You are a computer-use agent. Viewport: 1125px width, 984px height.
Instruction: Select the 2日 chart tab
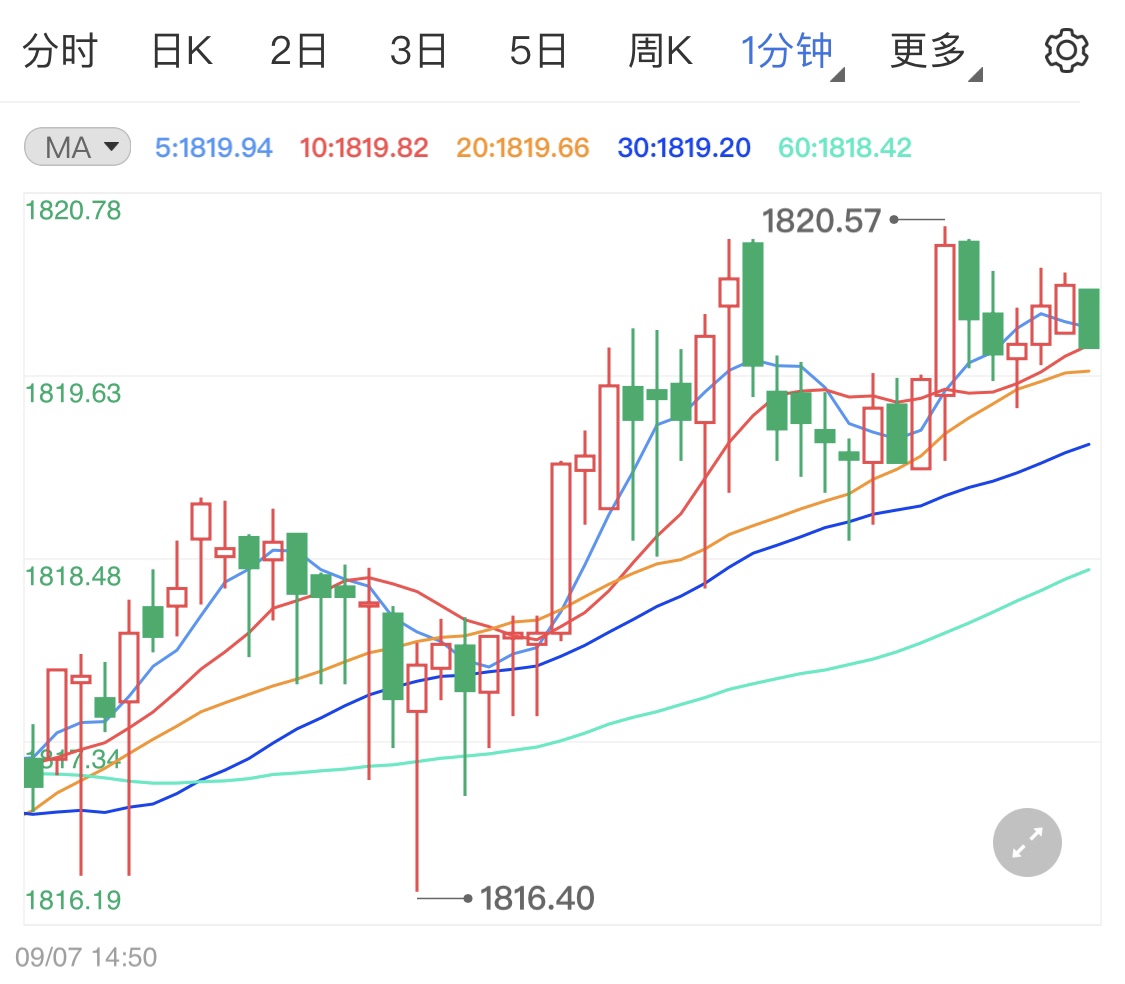(298, 51)
